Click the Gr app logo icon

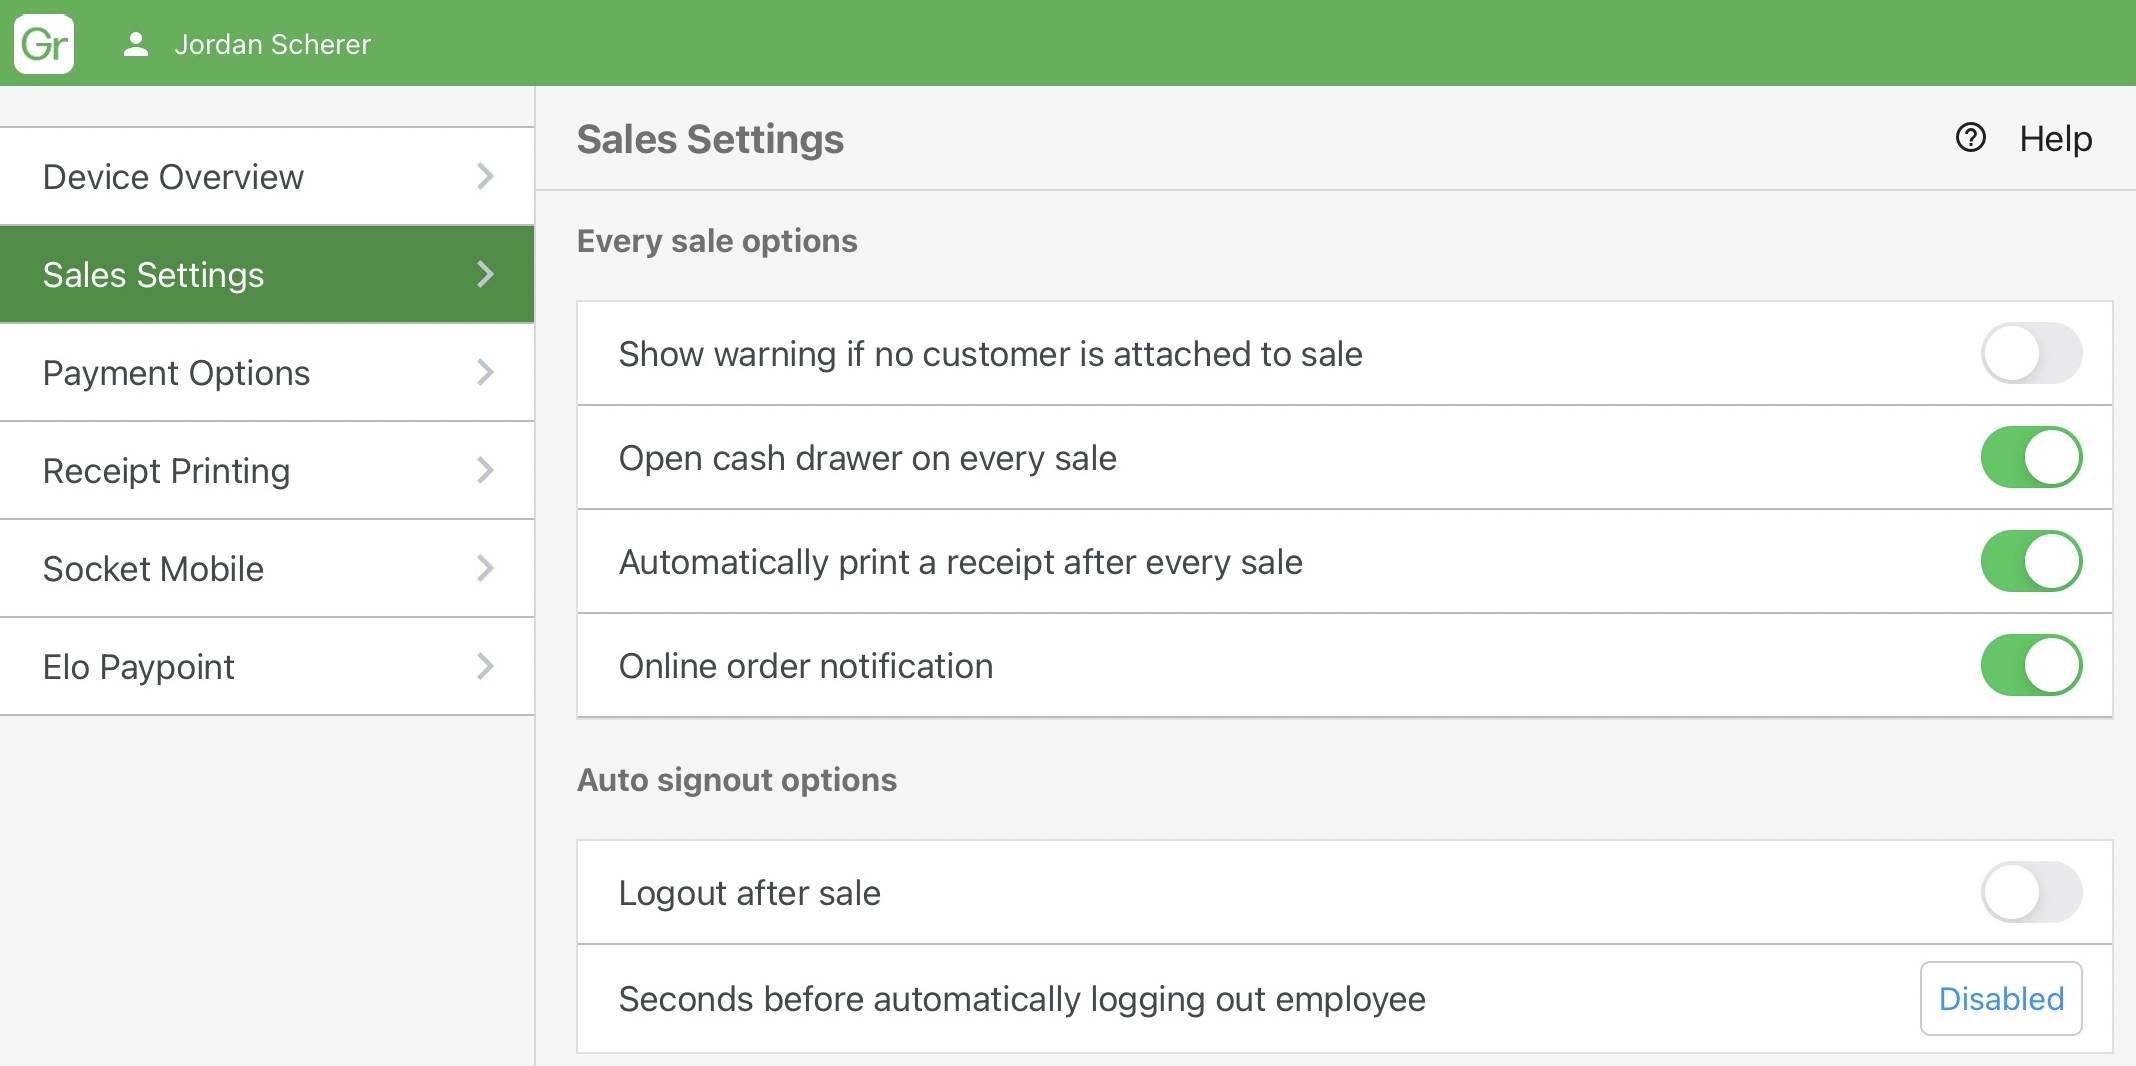44,44
